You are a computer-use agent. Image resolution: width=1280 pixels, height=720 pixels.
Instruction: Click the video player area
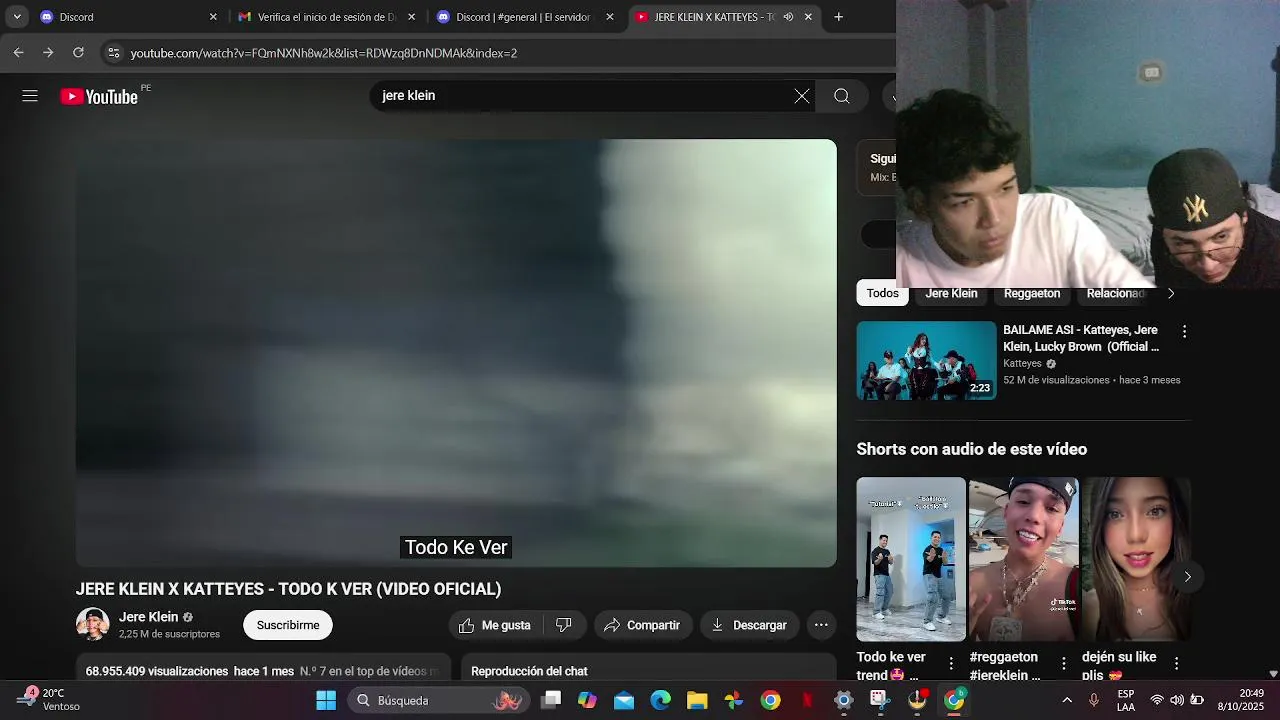point(456,353)
